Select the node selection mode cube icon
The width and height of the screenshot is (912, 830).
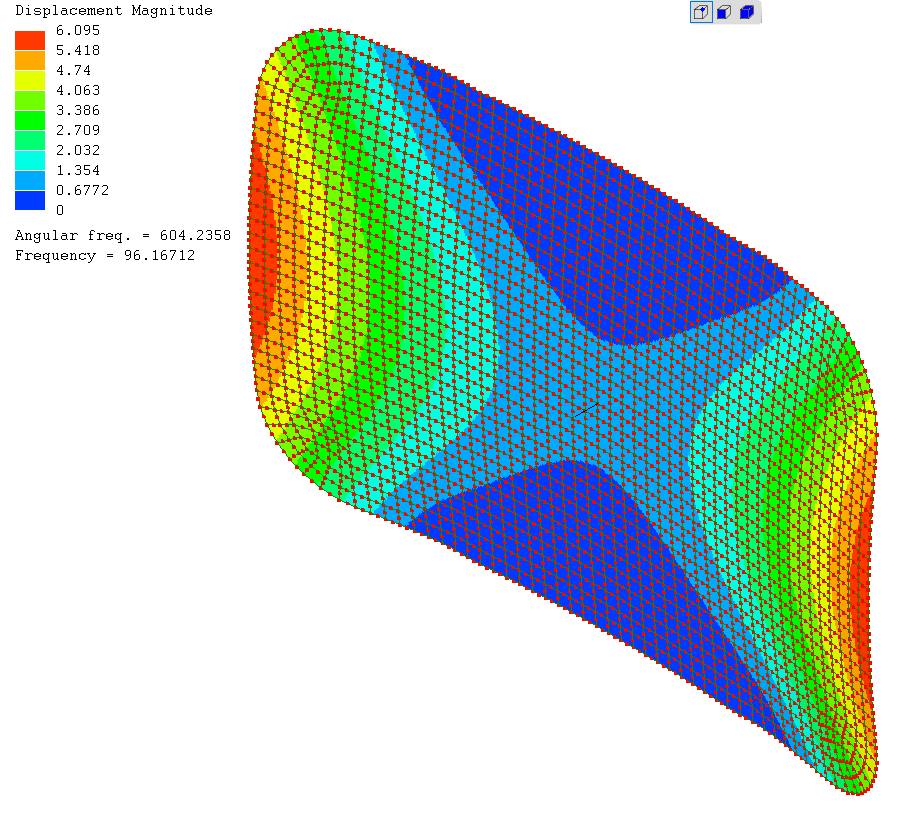[701, 12]
